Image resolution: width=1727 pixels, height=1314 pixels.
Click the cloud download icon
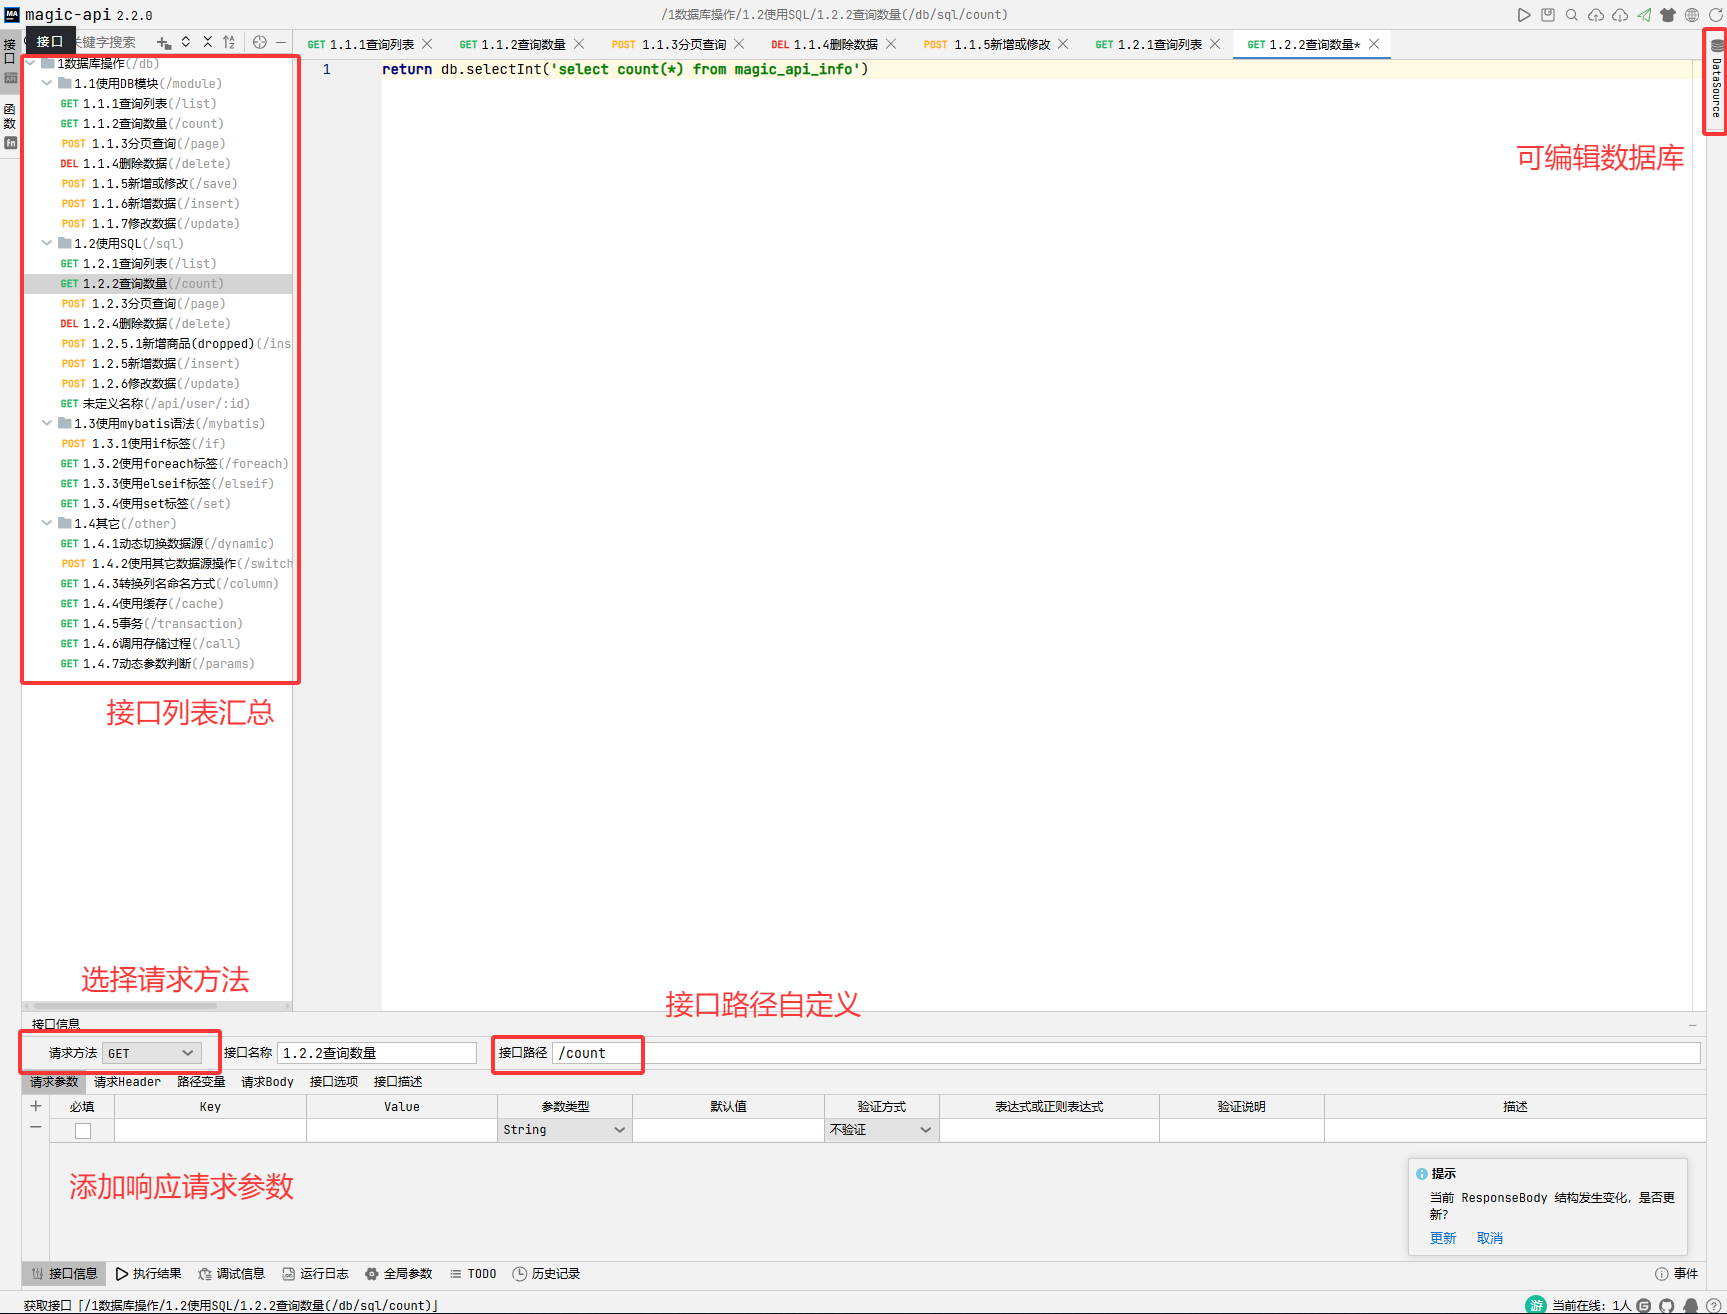[x=1620, y=15]
